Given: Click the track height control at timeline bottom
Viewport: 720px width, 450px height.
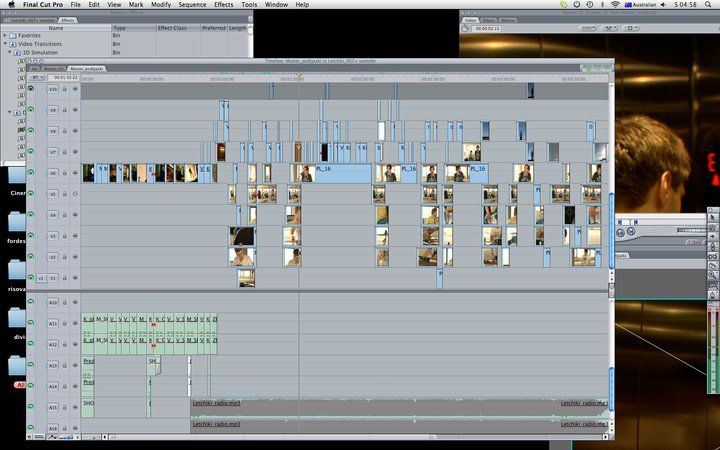Looking at the screenshot, I should (x=66, y=437).
